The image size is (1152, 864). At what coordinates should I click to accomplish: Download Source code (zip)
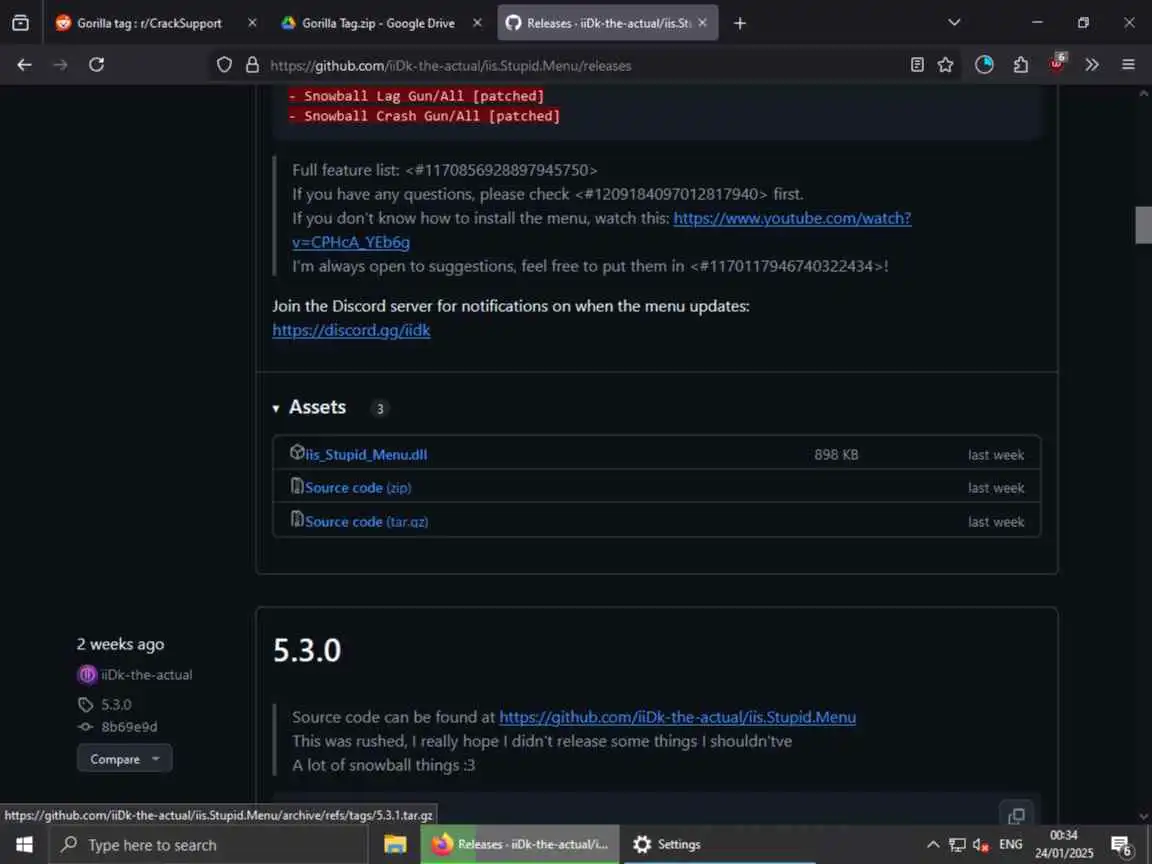click(x=358, y=488)
